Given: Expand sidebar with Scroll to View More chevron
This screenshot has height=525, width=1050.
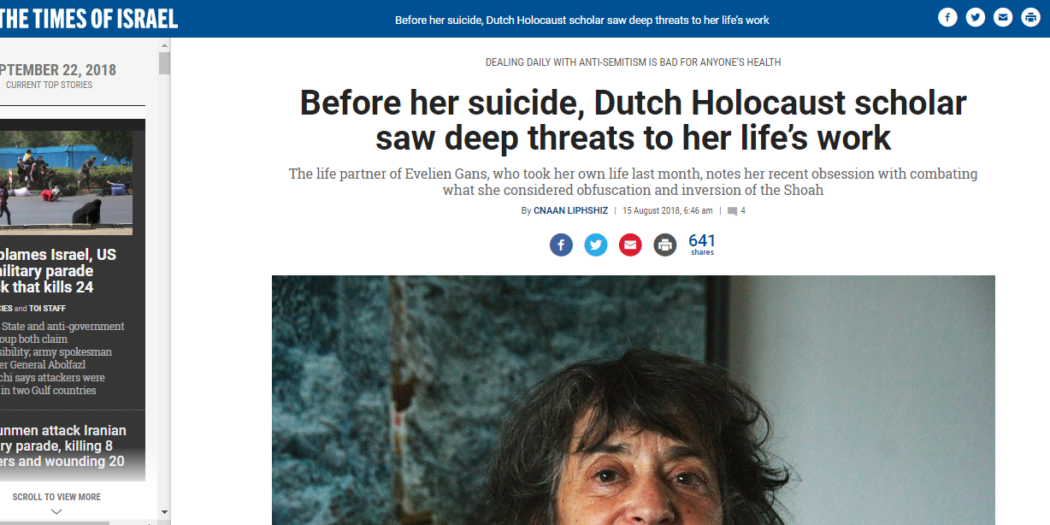Looking at the screenshot, I should click(56, 512).
